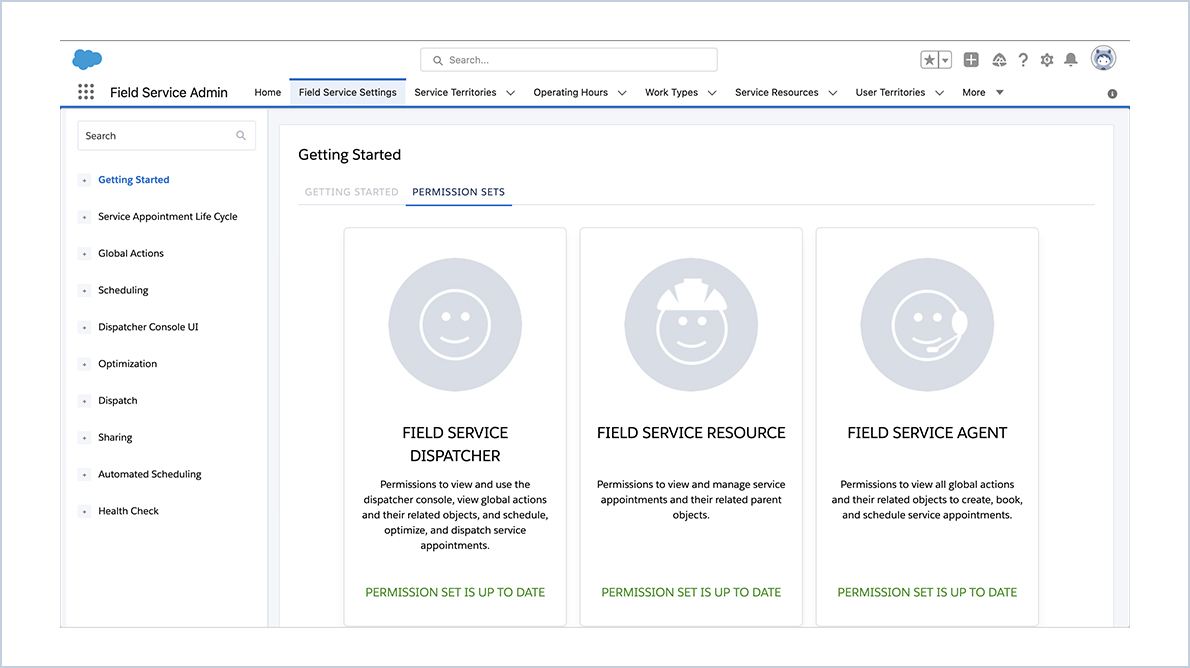This screenshot has height=668, width=1190.
Task: Switch to the Getting Started tab
Action: click(350, 192)
